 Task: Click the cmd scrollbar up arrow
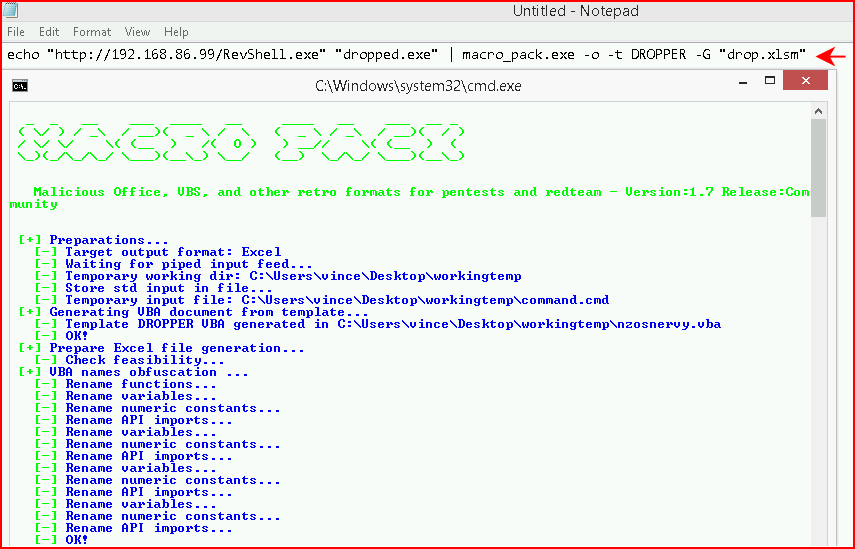click(818, 111)
